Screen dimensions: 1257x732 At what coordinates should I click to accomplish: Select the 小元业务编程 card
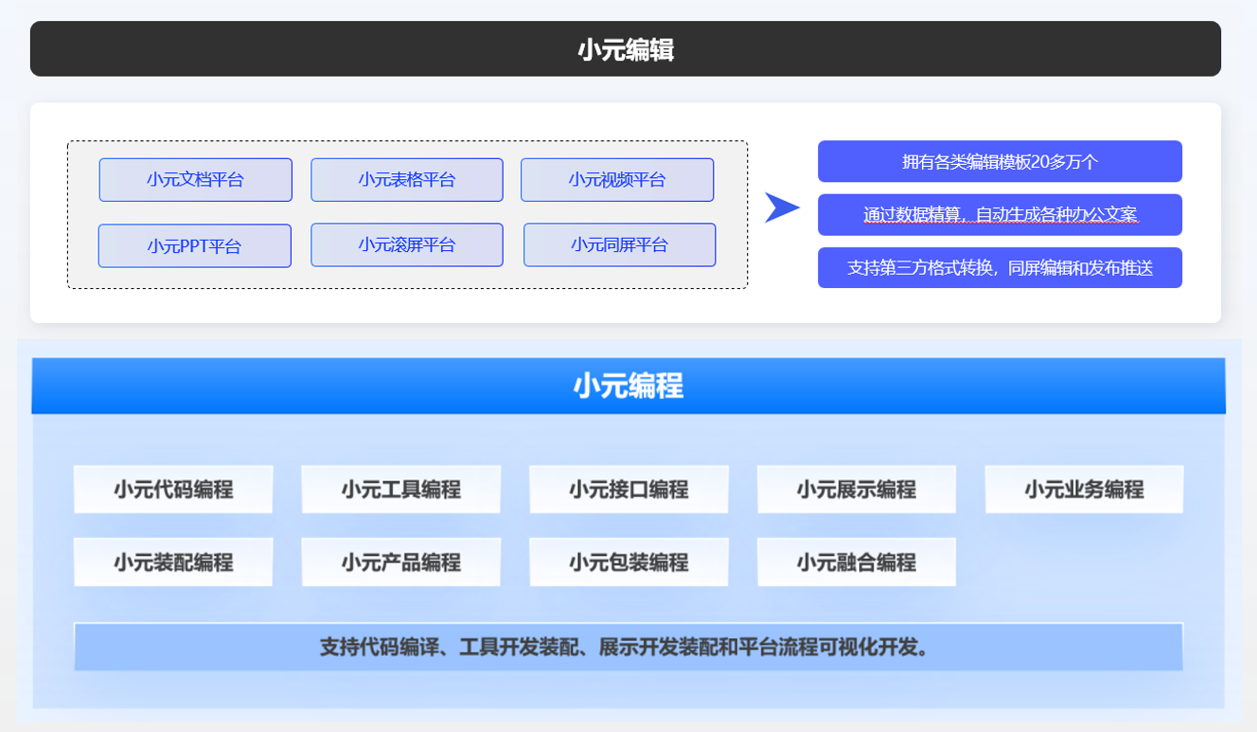coord(1084,490)
